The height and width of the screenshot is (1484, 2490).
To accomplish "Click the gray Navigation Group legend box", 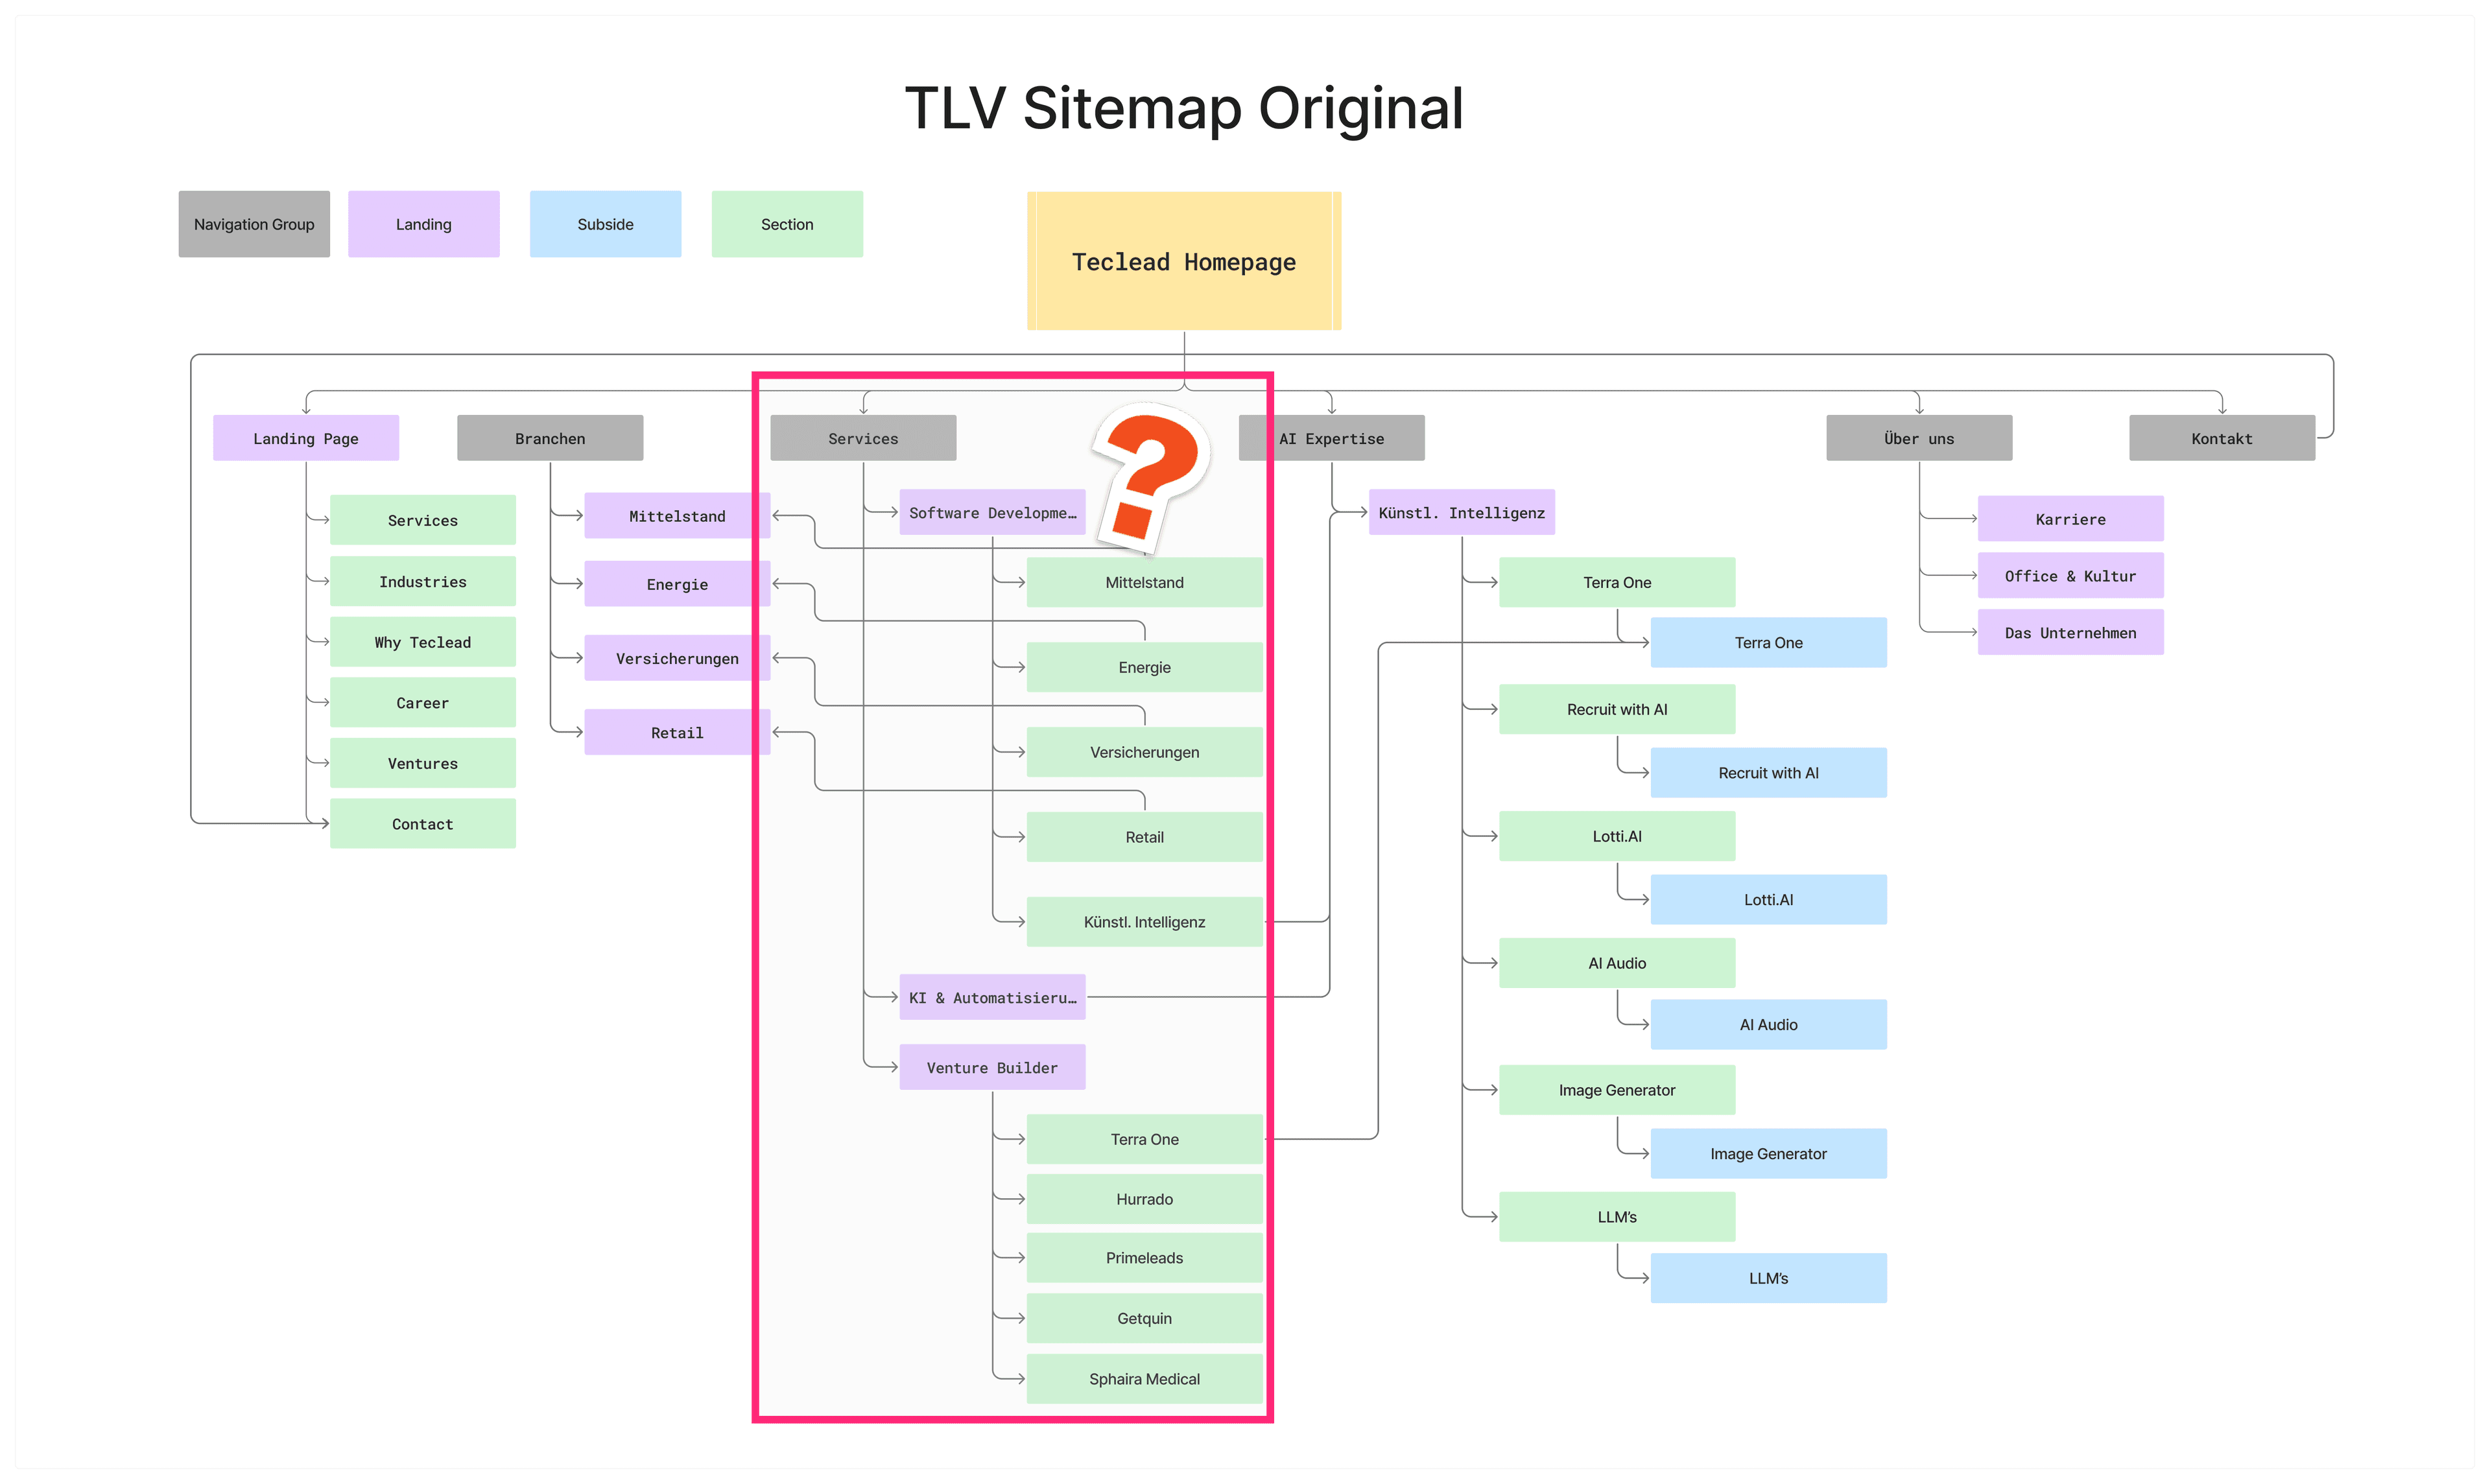I will (254, 224).
